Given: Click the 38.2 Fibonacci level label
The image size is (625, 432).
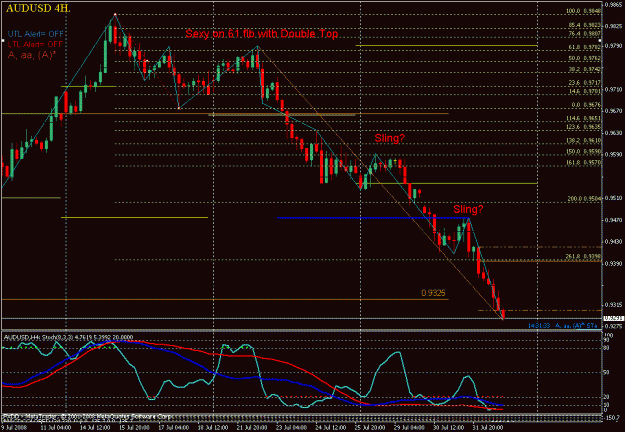Looking at the screenshot, I should [584, 69].
